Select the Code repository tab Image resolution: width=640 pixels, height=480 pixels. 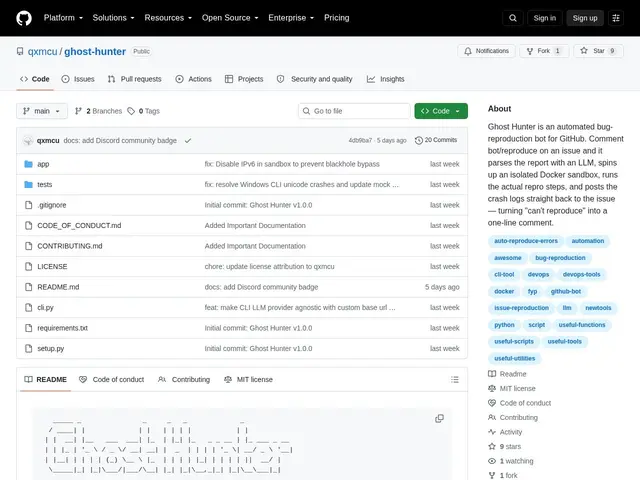point(35,79)
